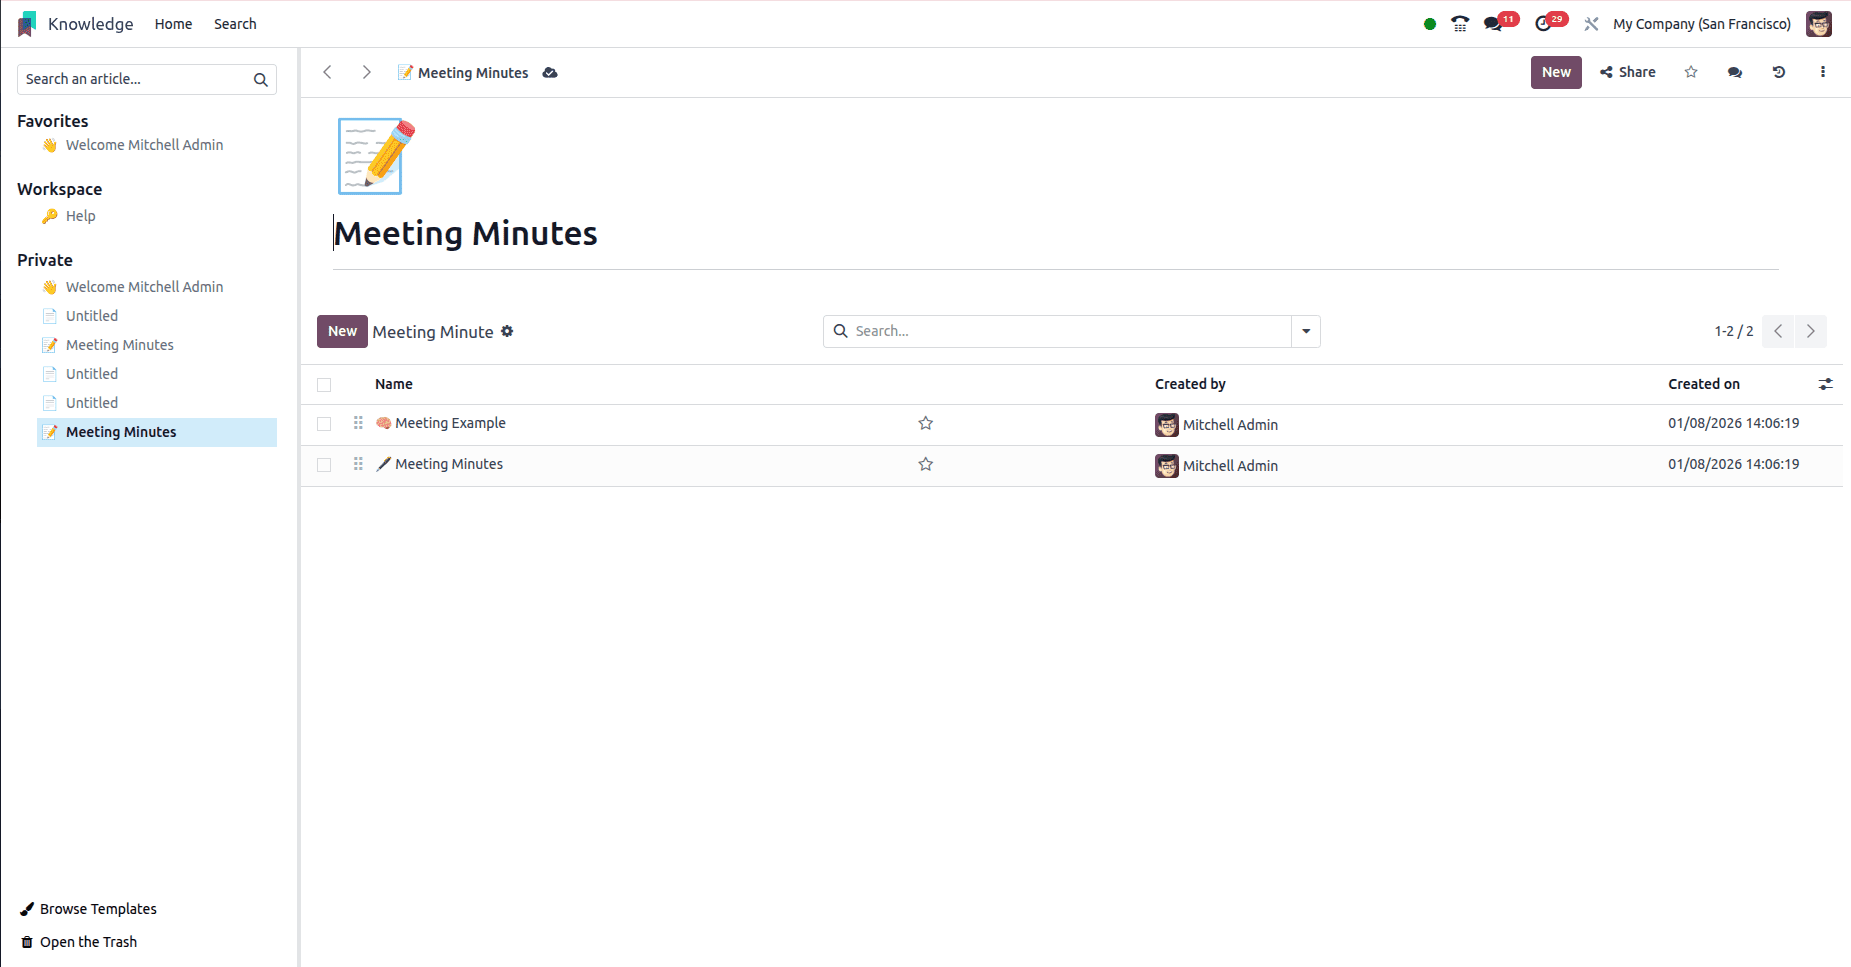Click the Favorites section header

(x=53, y=121)
